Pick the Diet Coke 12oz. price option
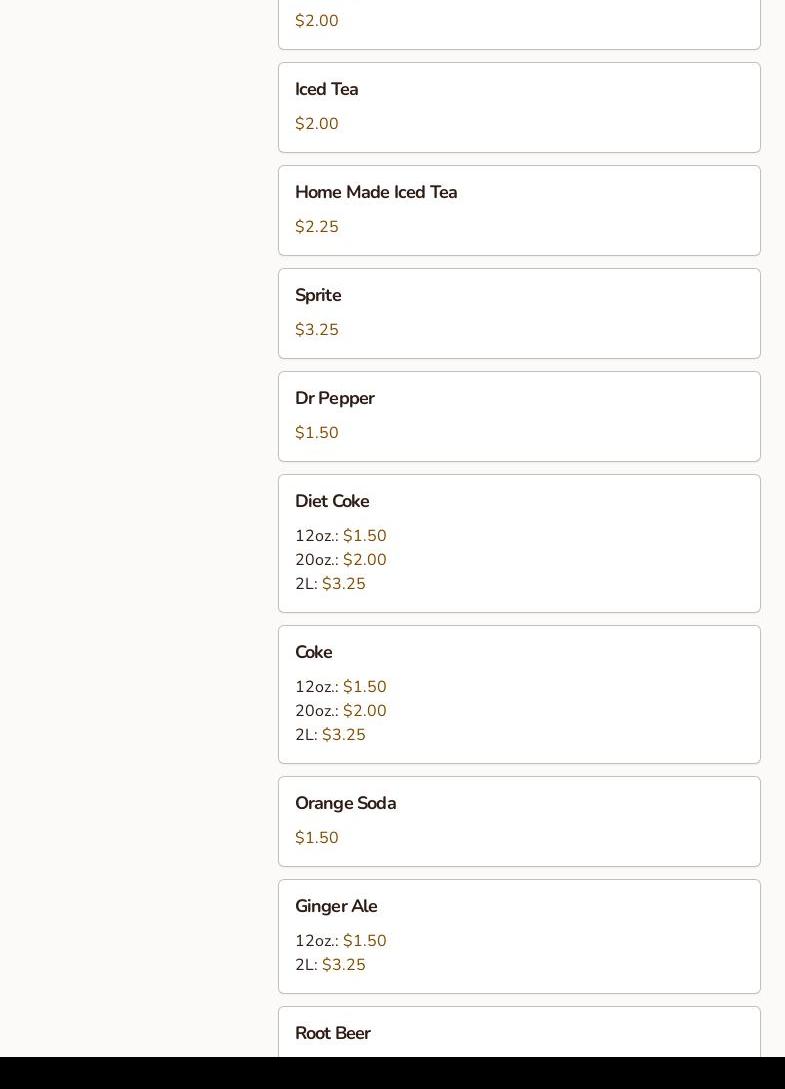The image size is (785, 1089). pos(340,535)
